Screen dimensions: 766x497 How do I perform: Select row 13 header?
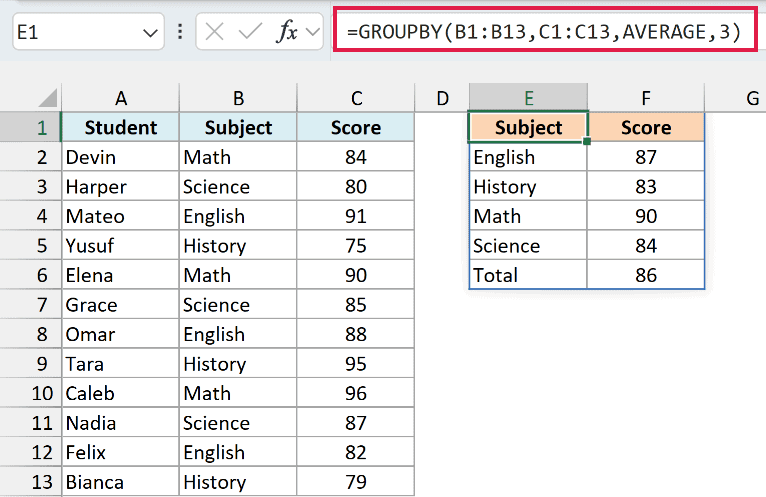(30, 482)
